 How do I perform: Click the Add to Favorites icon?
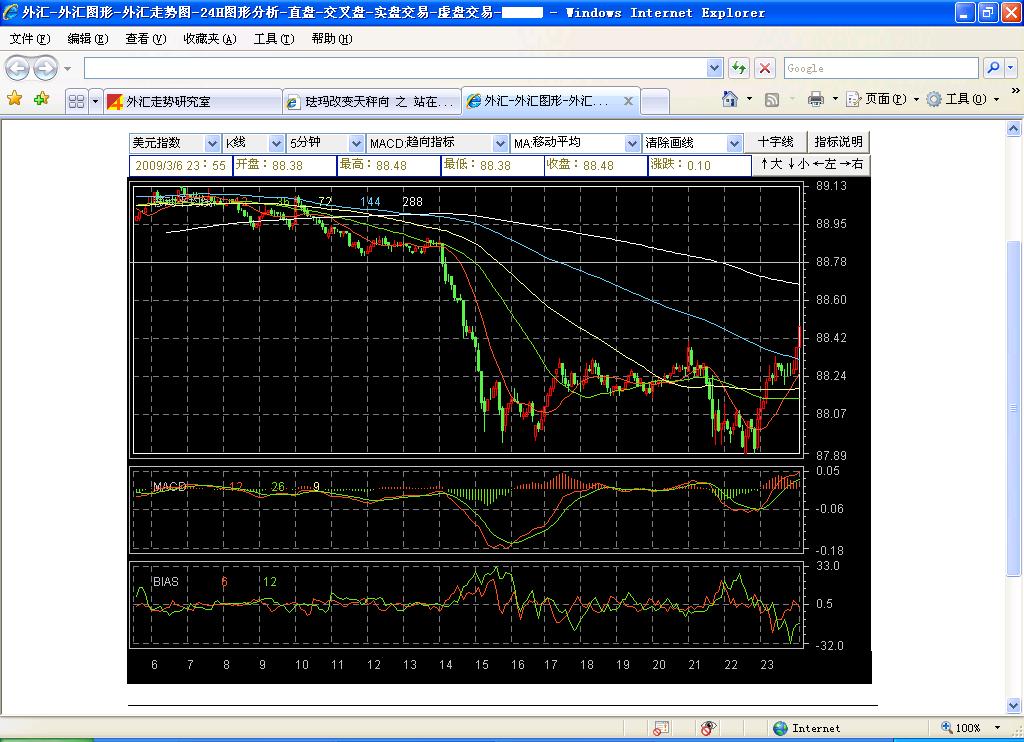(x=41, y=99)
